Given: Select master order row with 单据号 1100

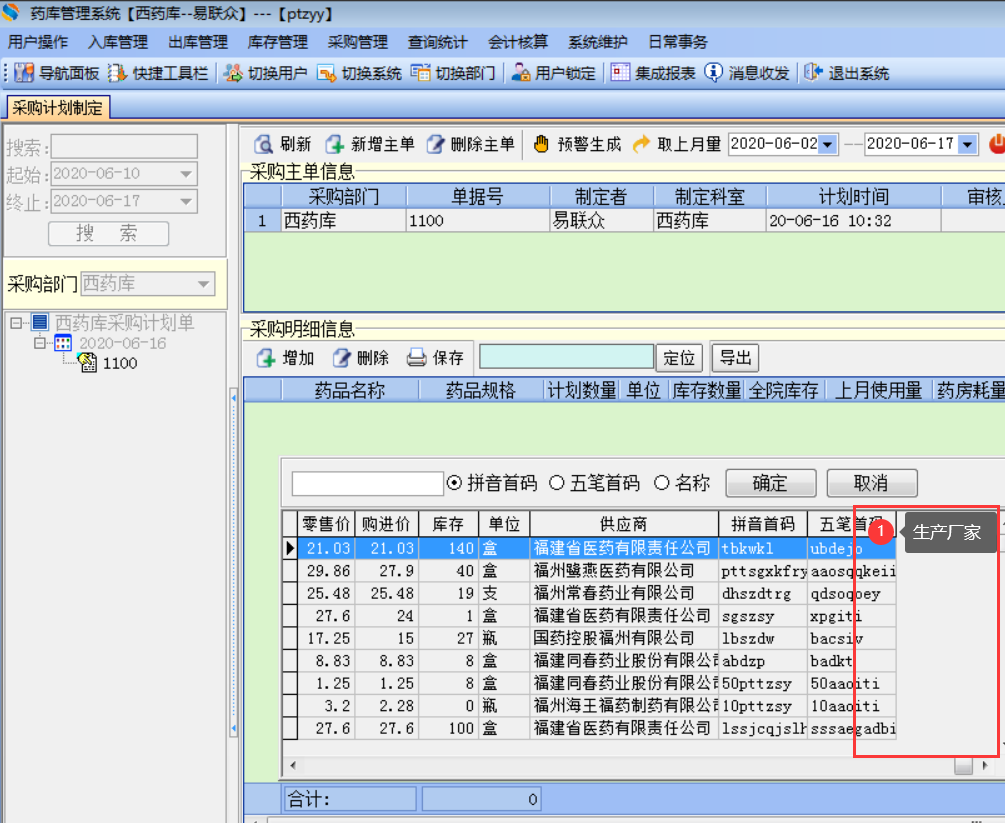Looking at the screenshot, I should click(624, 220).
